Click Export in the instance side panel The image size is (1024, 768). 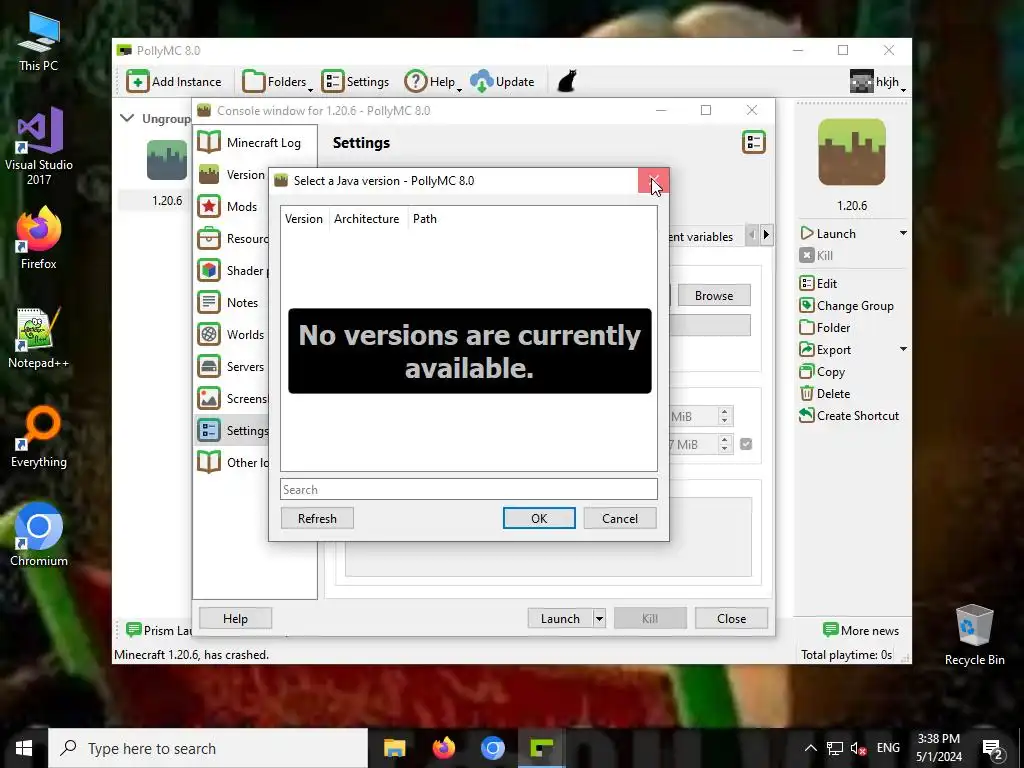(x=825, y=349)
